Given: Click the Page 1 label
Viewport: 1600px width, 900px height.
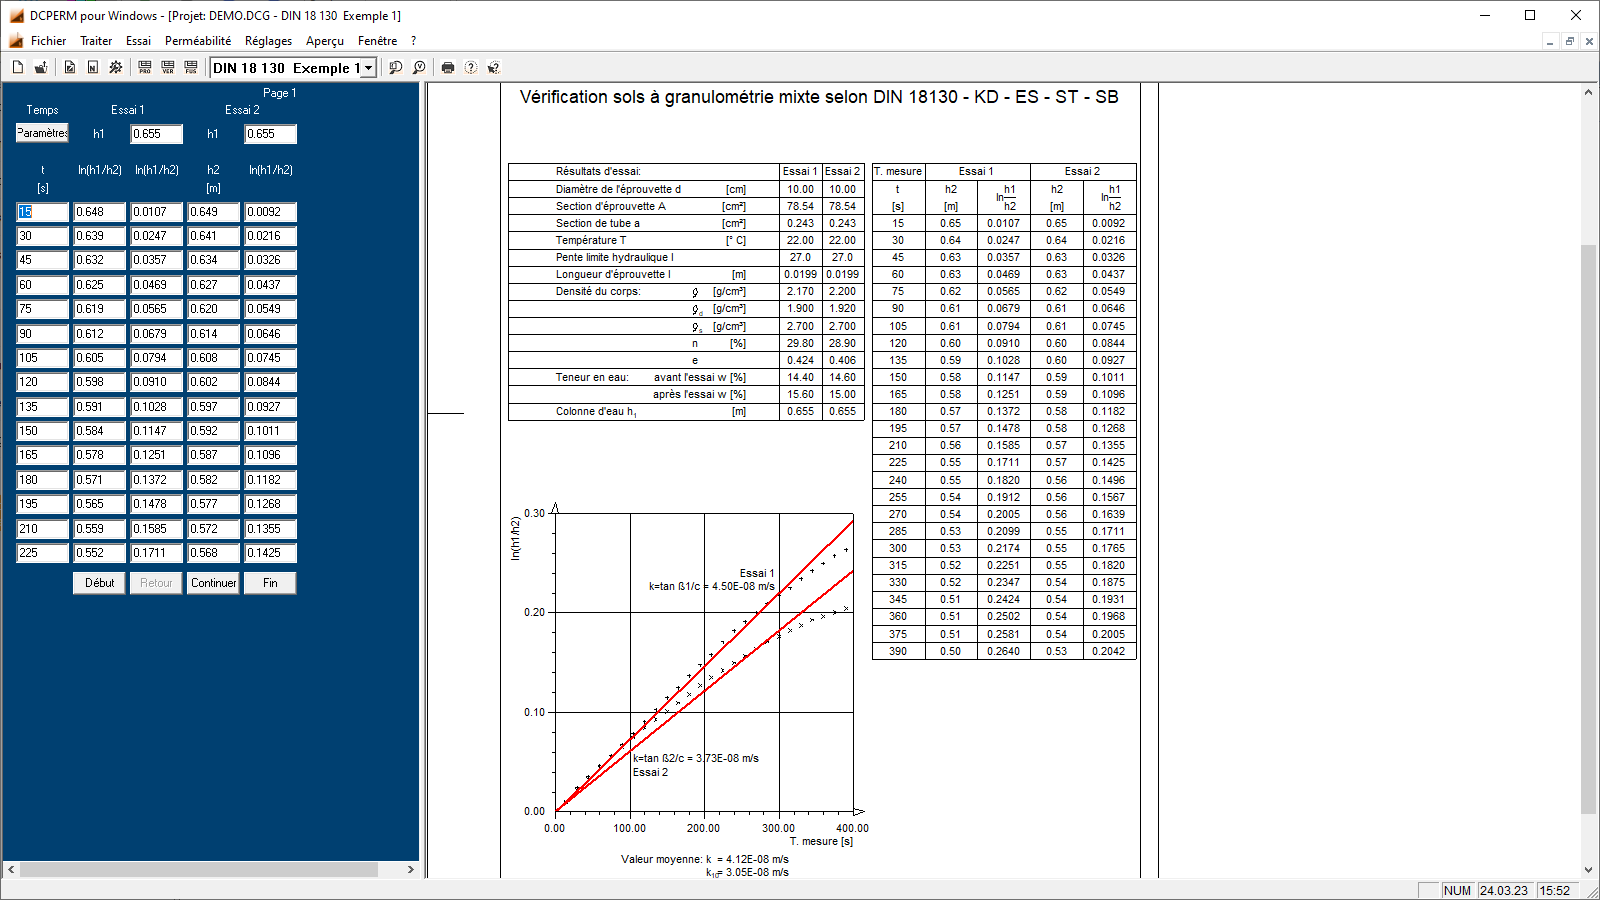Looking at the screenshot, I should click(279, 93).
